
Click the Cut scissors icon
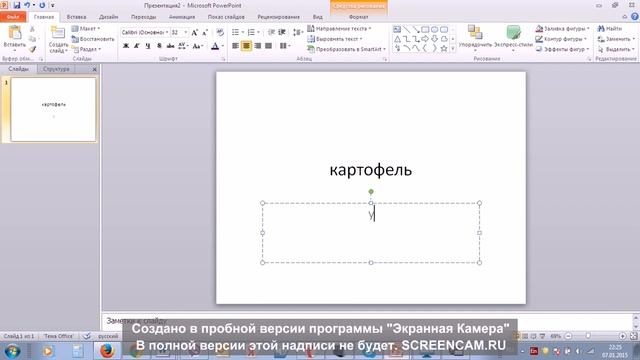[32, 29]
